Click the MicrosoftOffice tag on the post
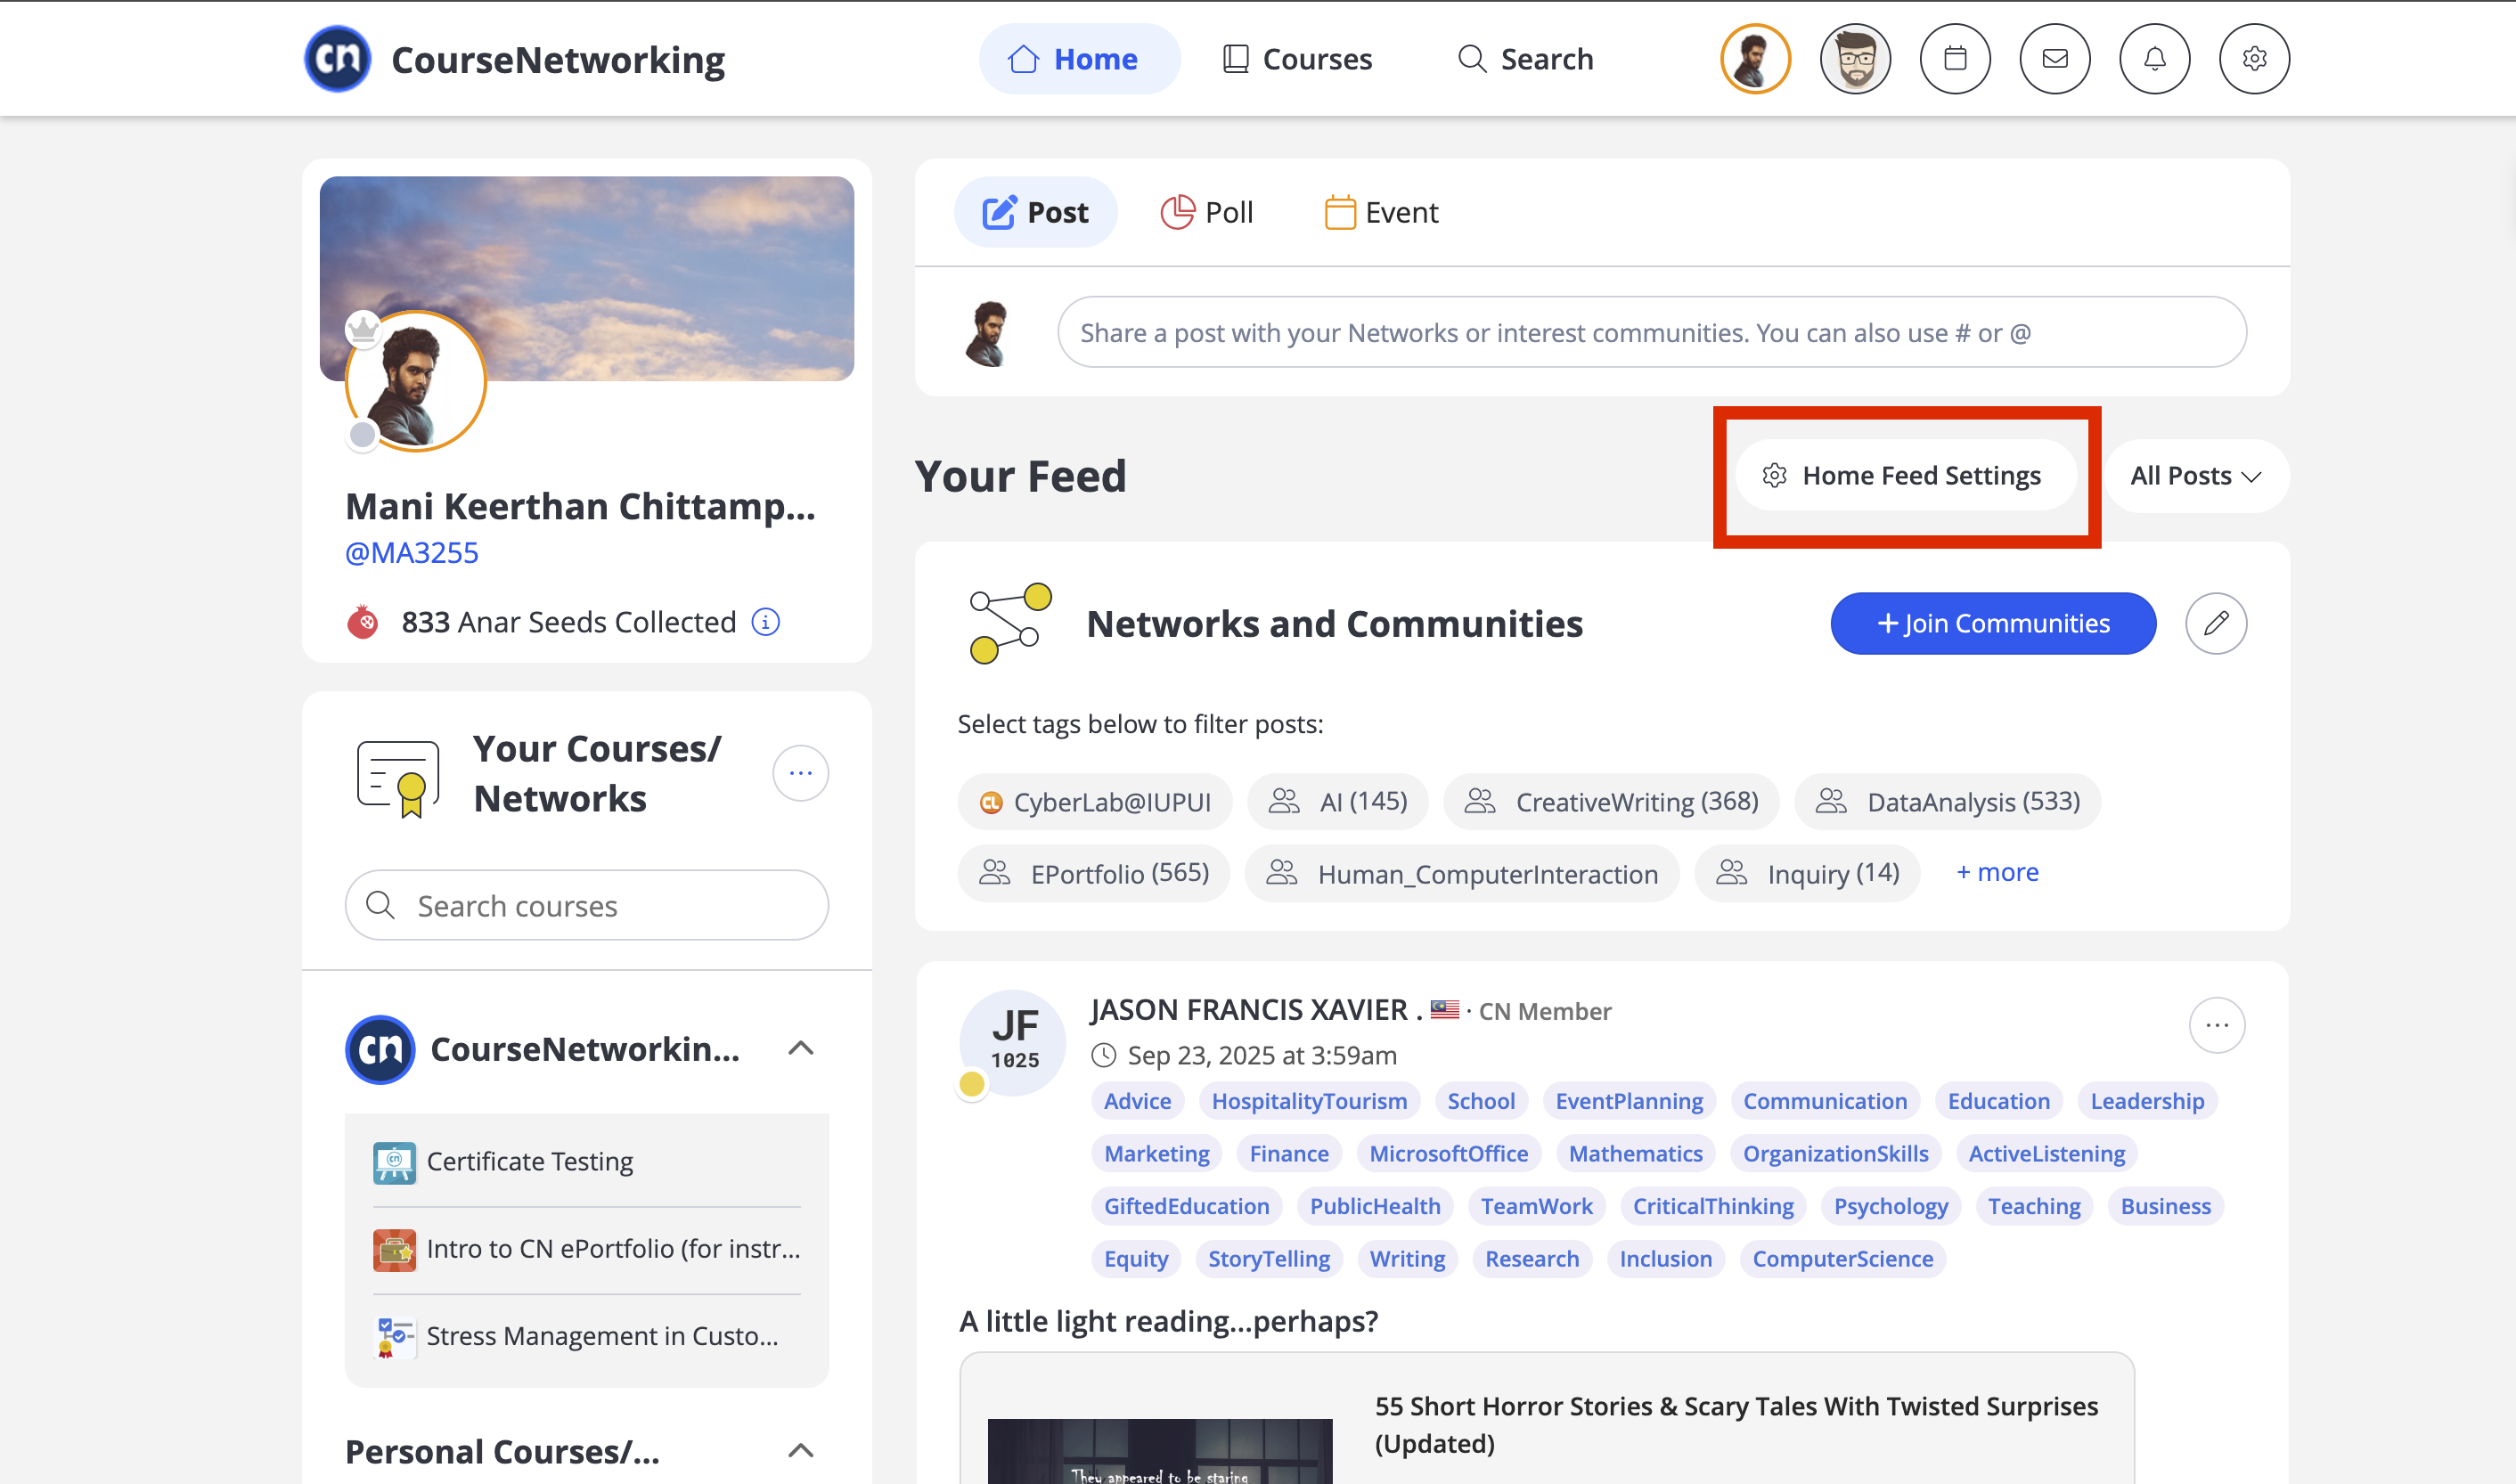The height and width of the screenshot is (1484, 2516). click(1448, 1154)
